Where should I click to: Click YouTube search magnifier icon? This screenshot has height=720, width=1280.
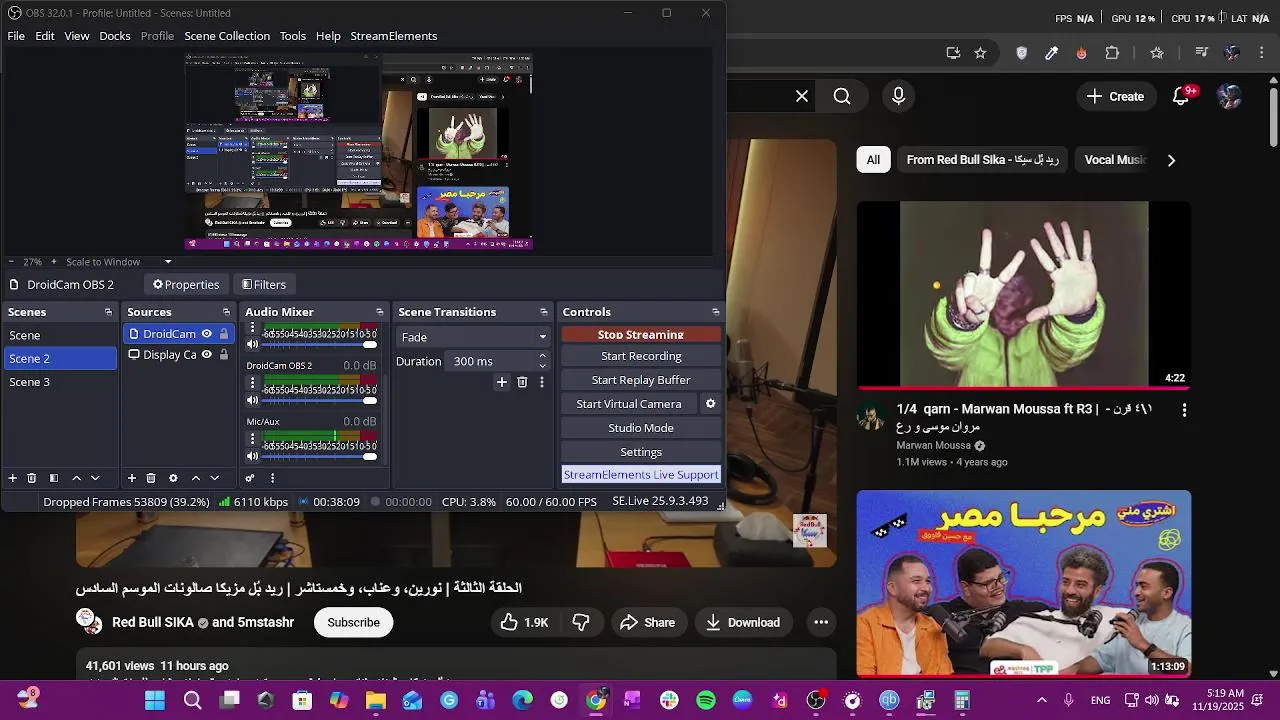pyautogui.click(x=842, y=96)
